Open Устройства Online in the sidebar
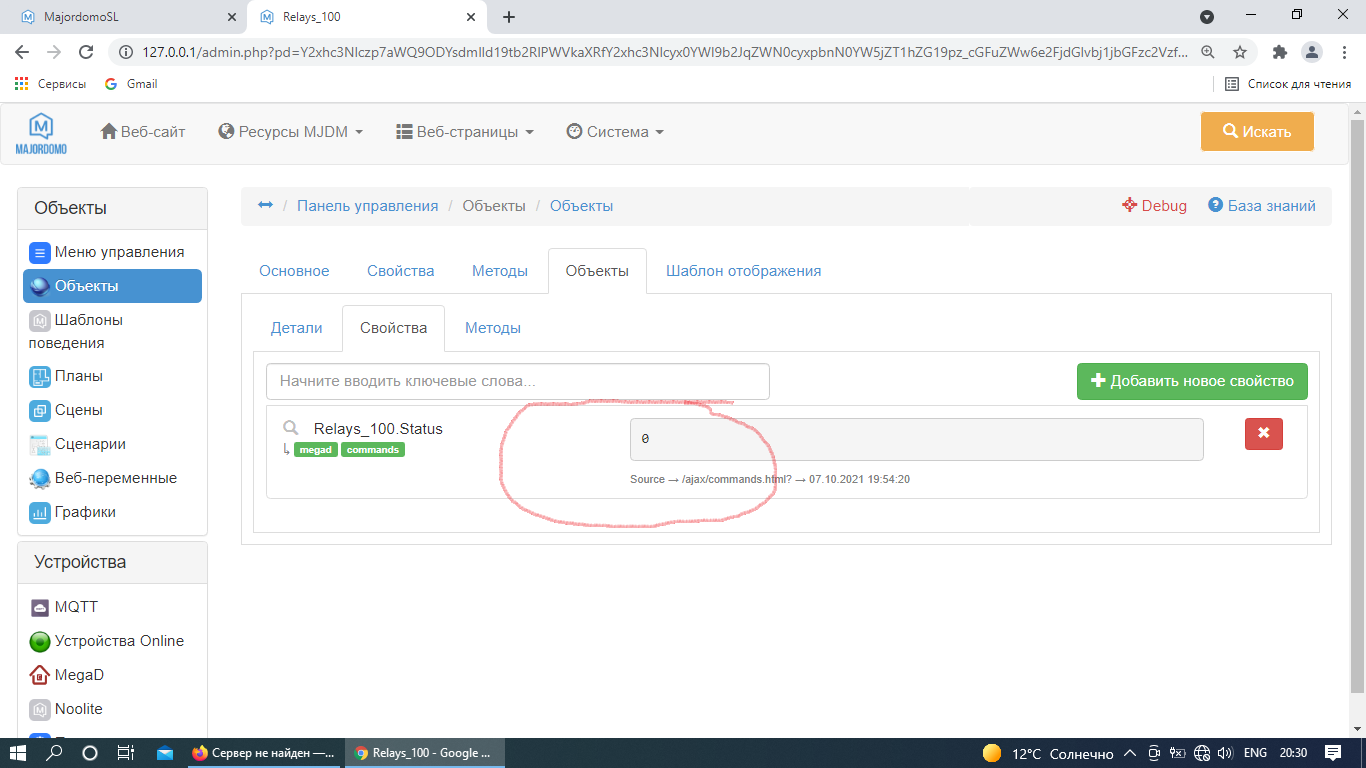Screen dimensions: 1366x768 (107, 641)
